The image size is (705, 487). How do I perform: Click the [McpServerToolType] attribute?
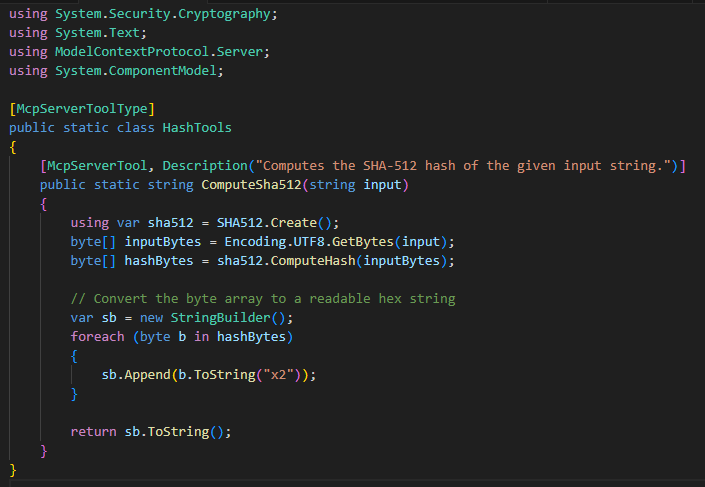(82, 109)
